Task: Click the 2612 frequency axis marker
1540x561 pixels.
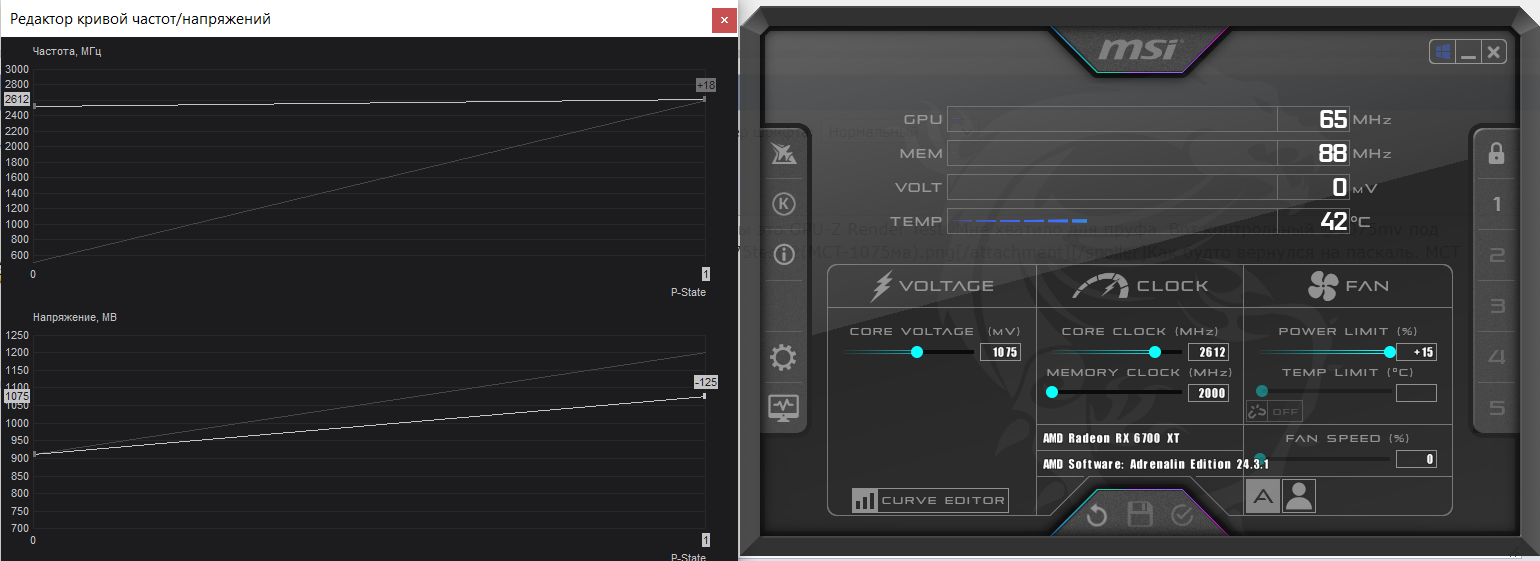Action: 17,99
